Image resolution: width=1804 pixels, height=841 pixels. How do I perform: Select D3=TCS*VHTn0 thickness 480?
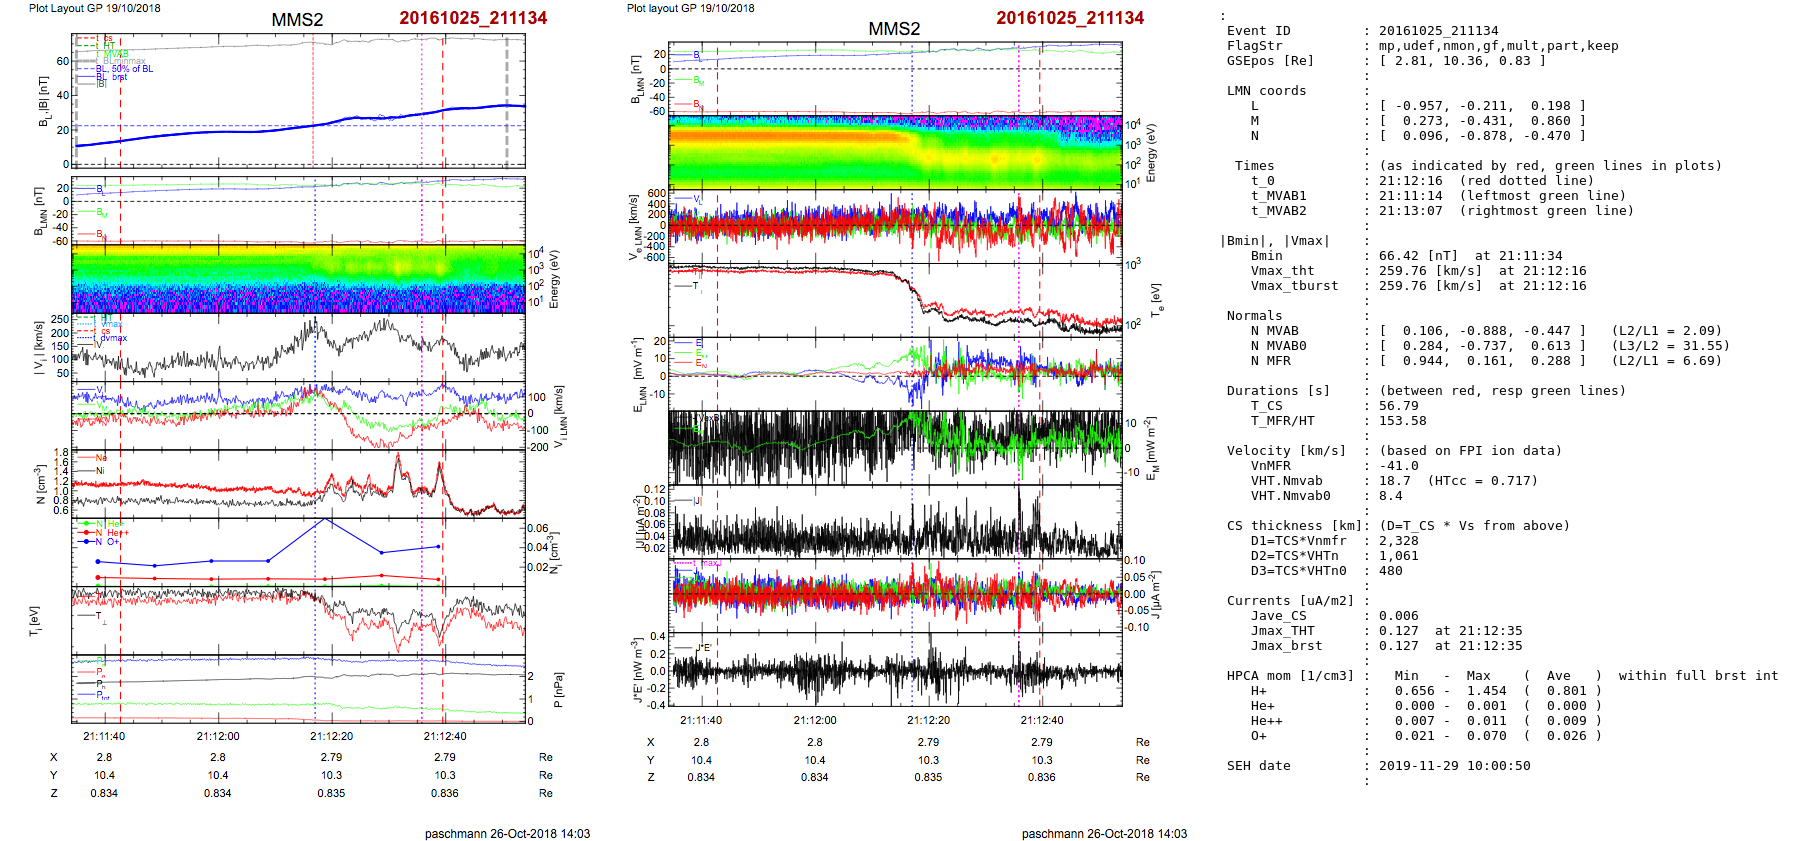(1390, 571)
